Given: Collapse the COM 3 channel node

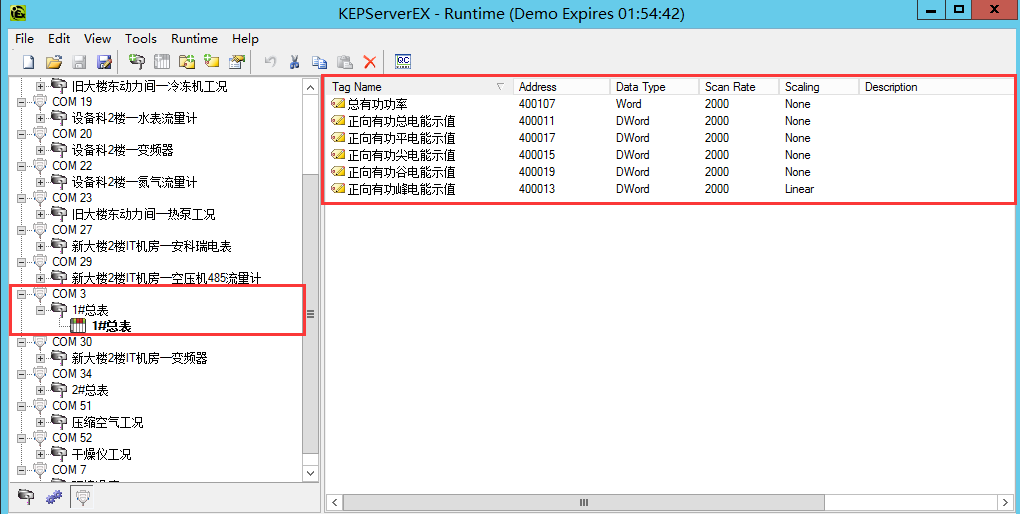Looking at the screenshot, I should (x=21, y=294).
